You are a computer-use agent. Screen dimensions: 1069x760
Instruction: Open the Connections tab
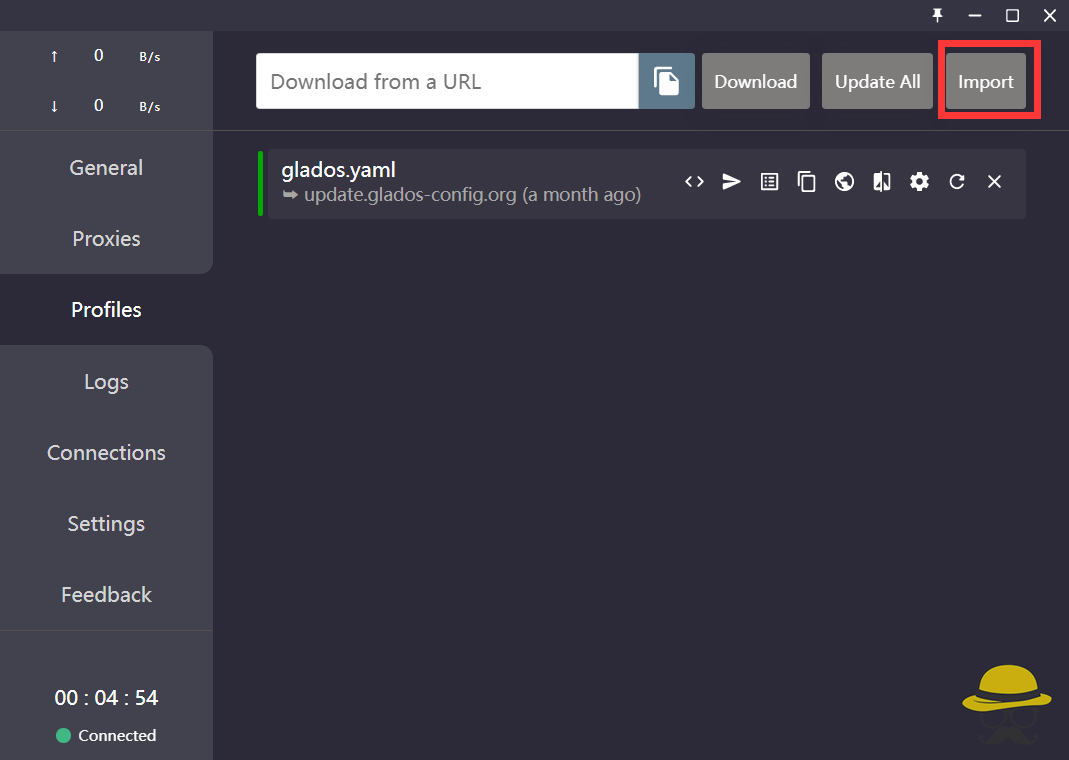click(106, 453)
